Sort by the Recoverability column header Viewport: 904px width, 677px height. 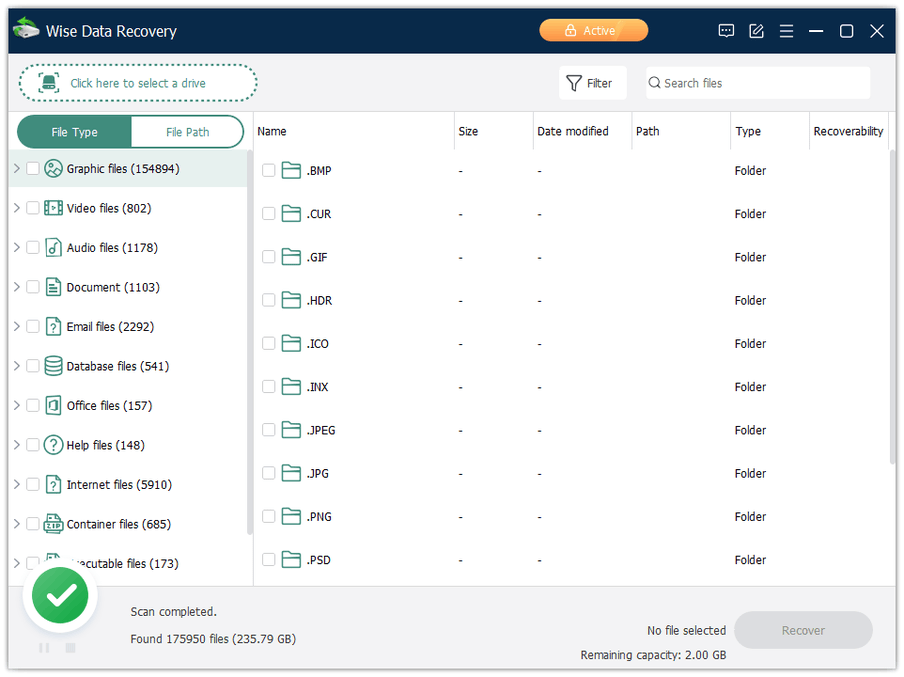[848, 131]
